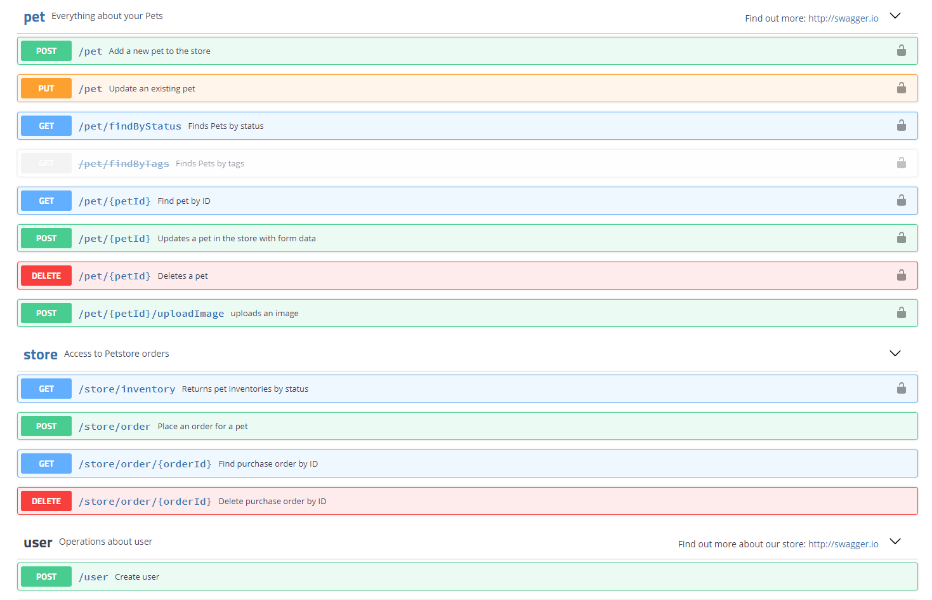932x600 pixels.
Task: Select the lock icon on GET /pet/{petId}
Action: tap(901, 200)
